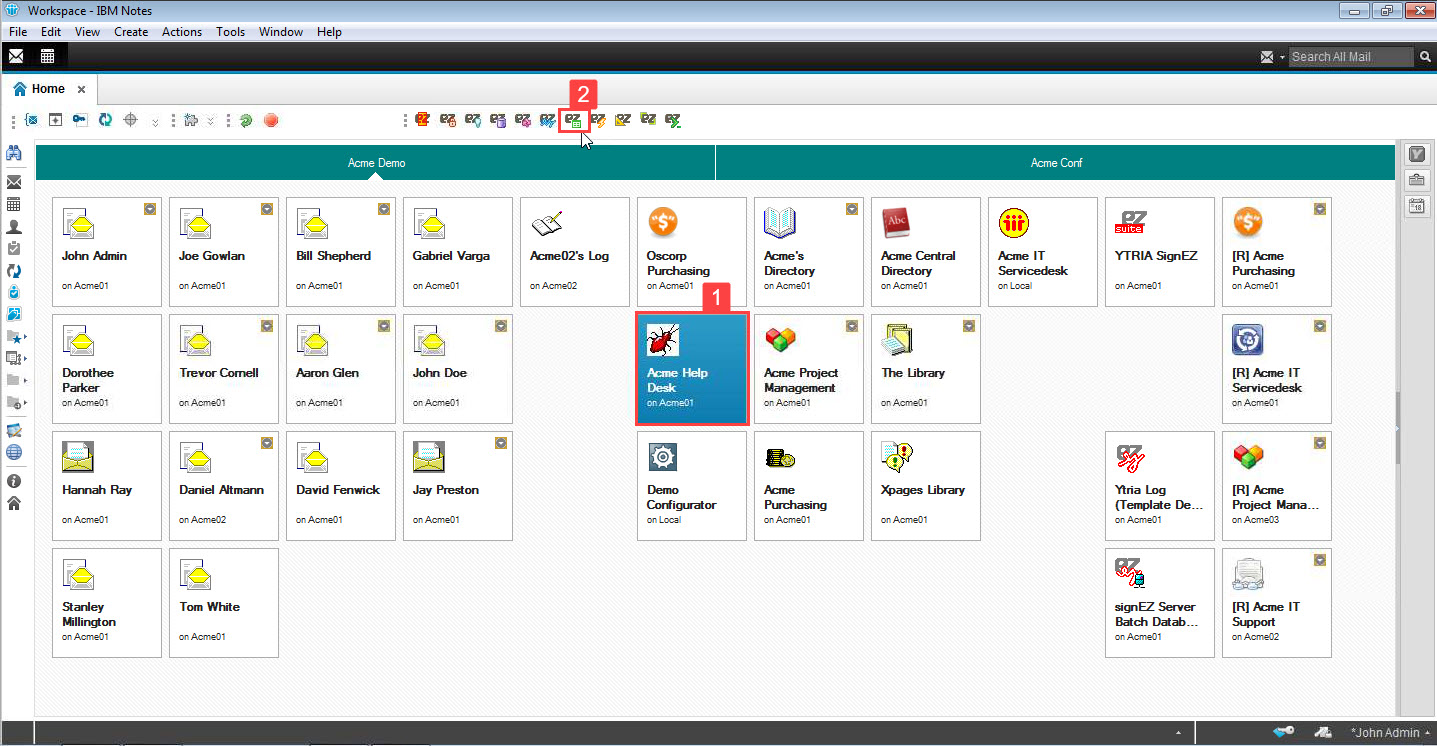The width and height of the screenshot is (1437, 746).
Task: Open the Create menu
Action: (131, 31)
